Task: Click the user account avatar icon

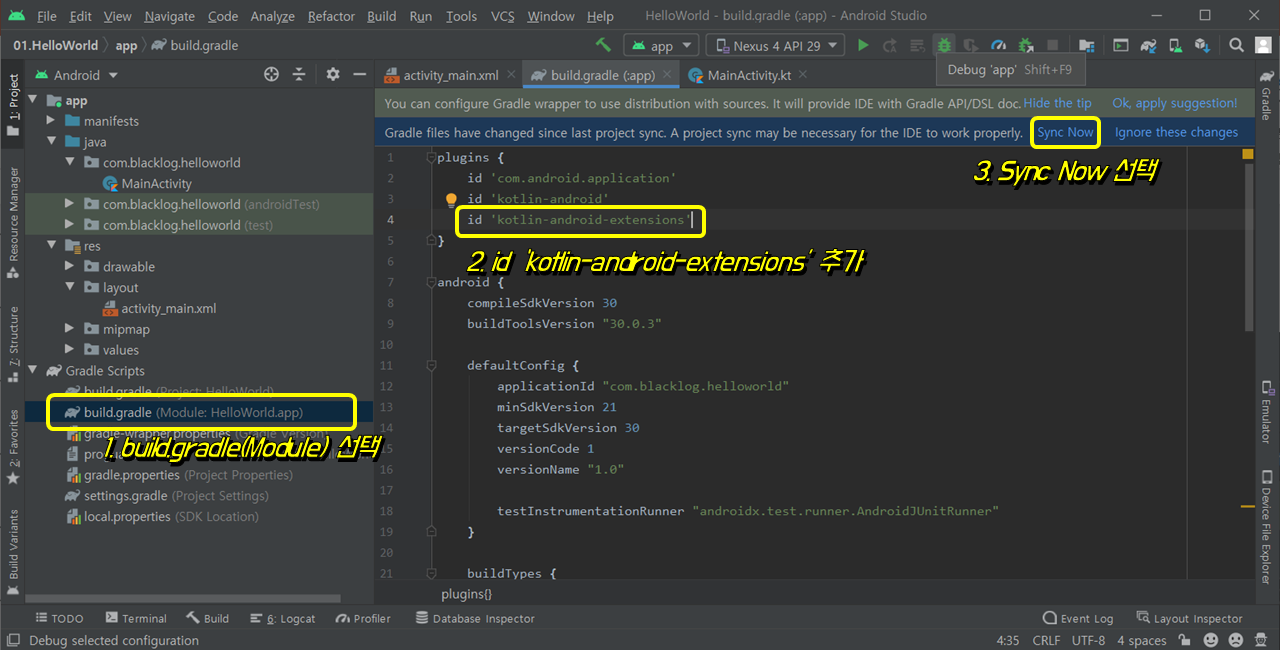Action: tap(1264, 45)
